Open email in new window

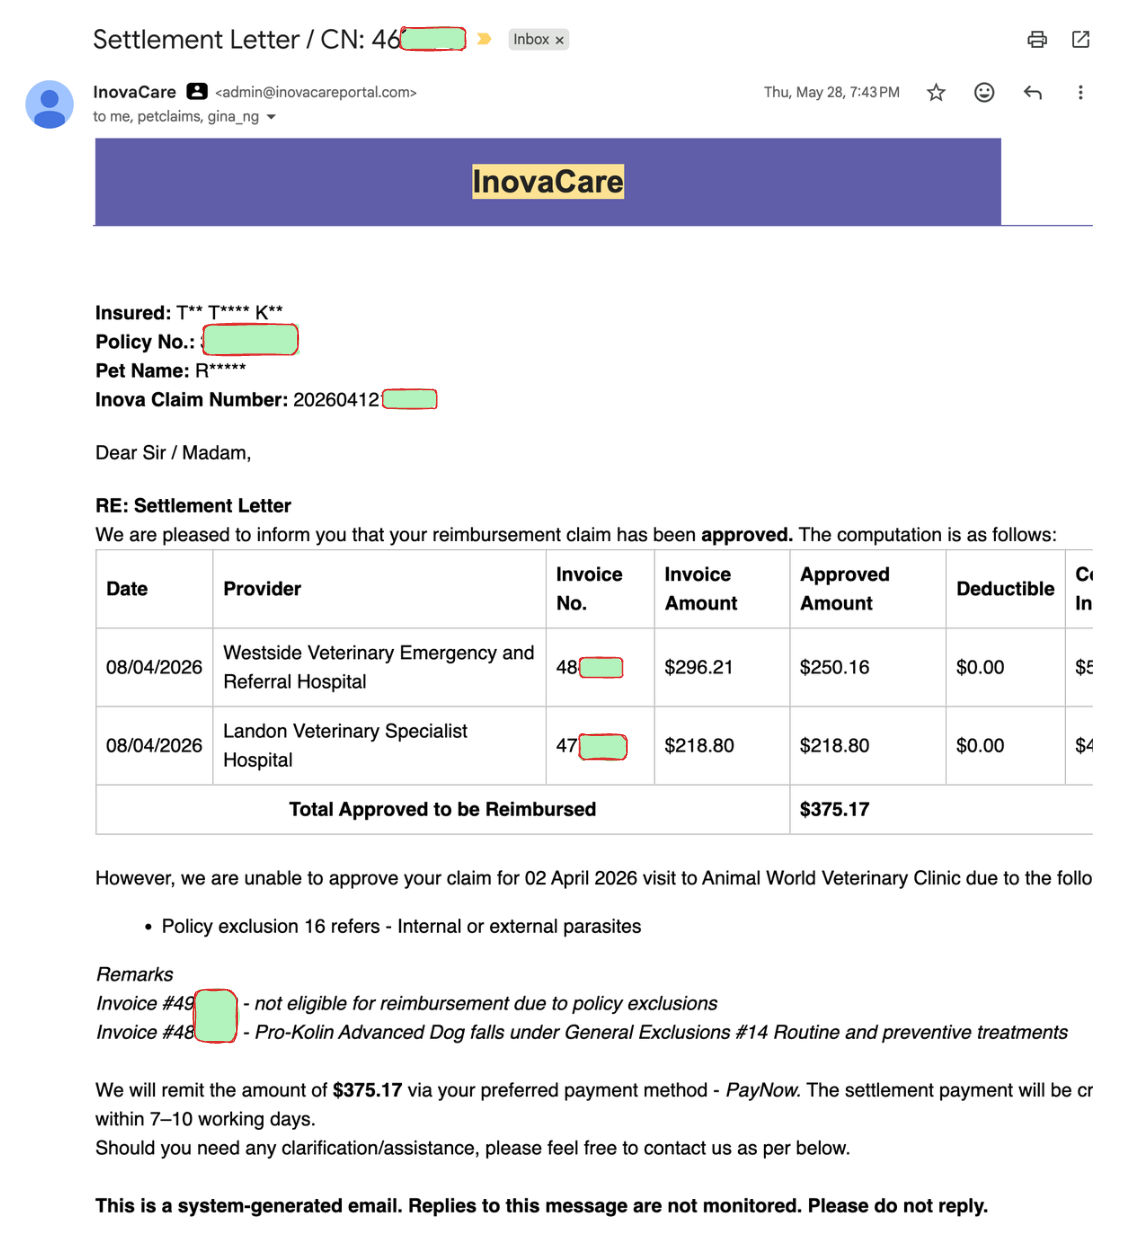[x=1081, y=39]
